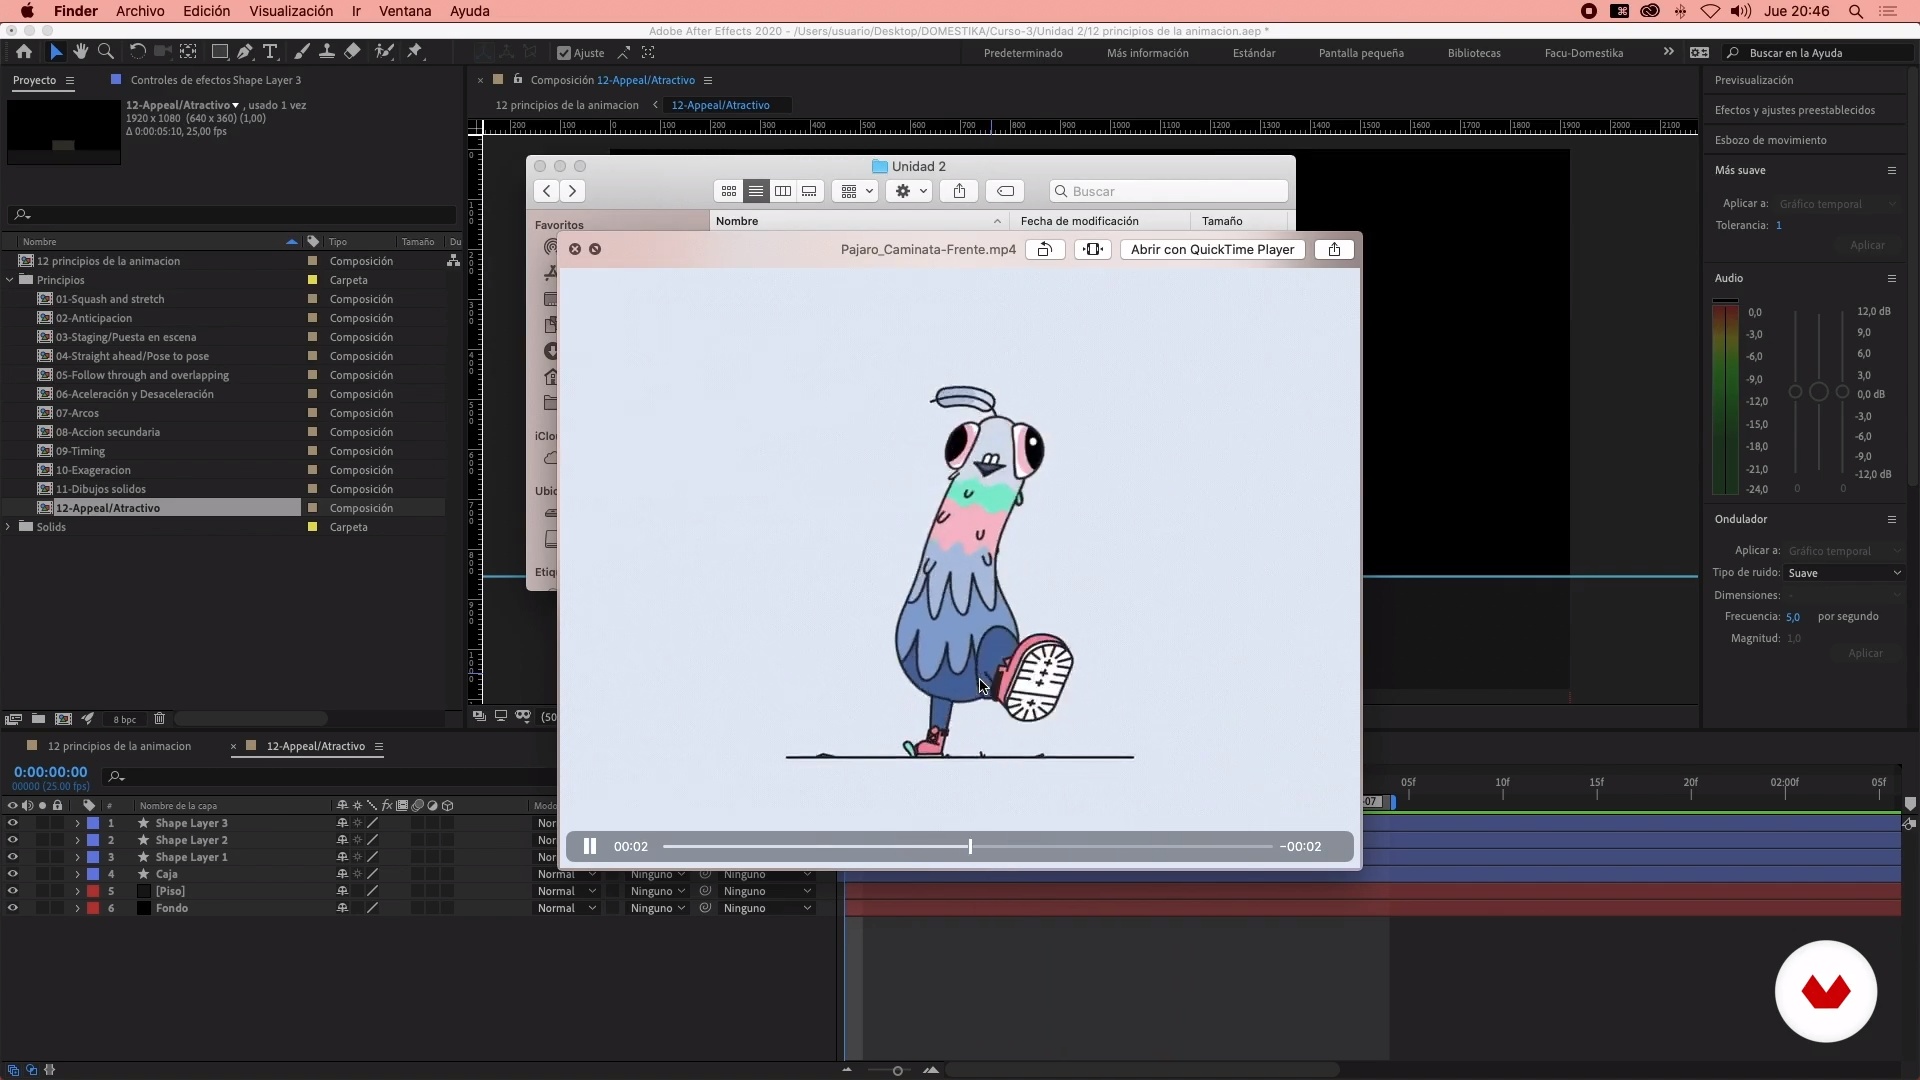The image size is (1920, 1080).
Task: Collapse the Principios folder
Action: tap(10, 280)
